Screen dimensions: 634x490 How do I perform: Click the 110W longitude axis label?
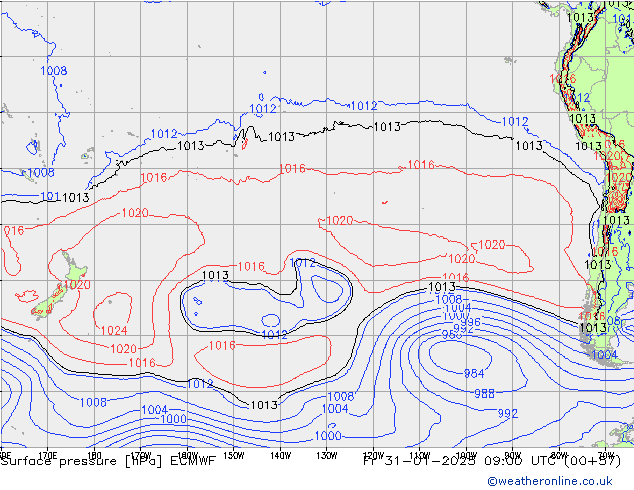coord(420,456)
